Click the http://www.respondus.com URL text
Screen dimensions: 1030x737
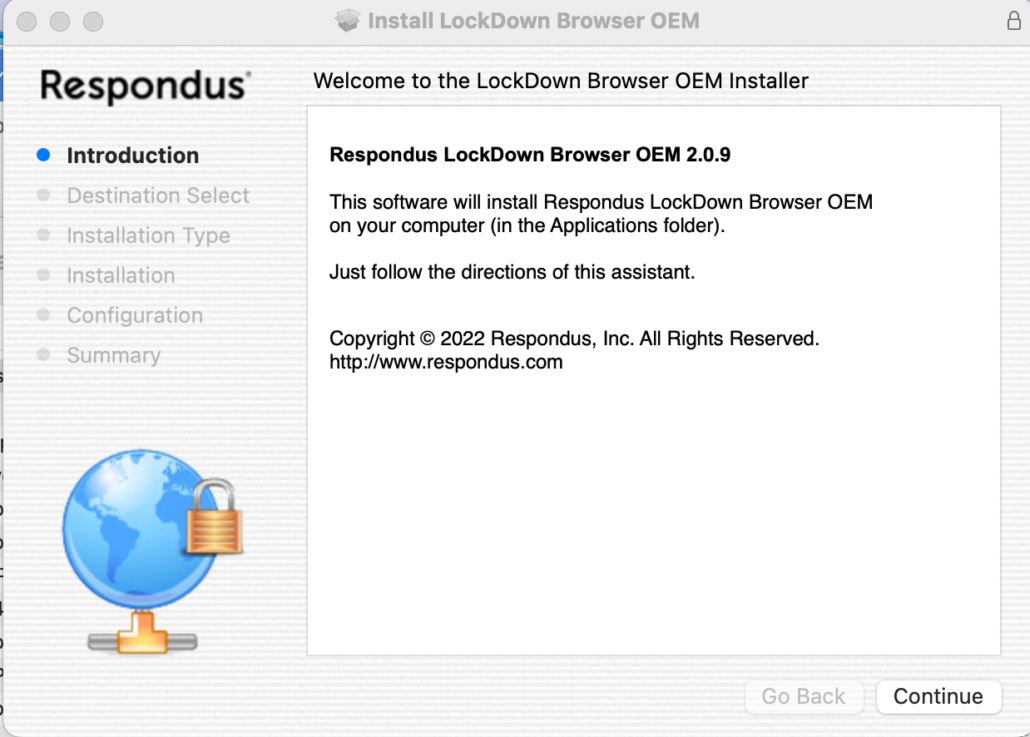point(446,362)
